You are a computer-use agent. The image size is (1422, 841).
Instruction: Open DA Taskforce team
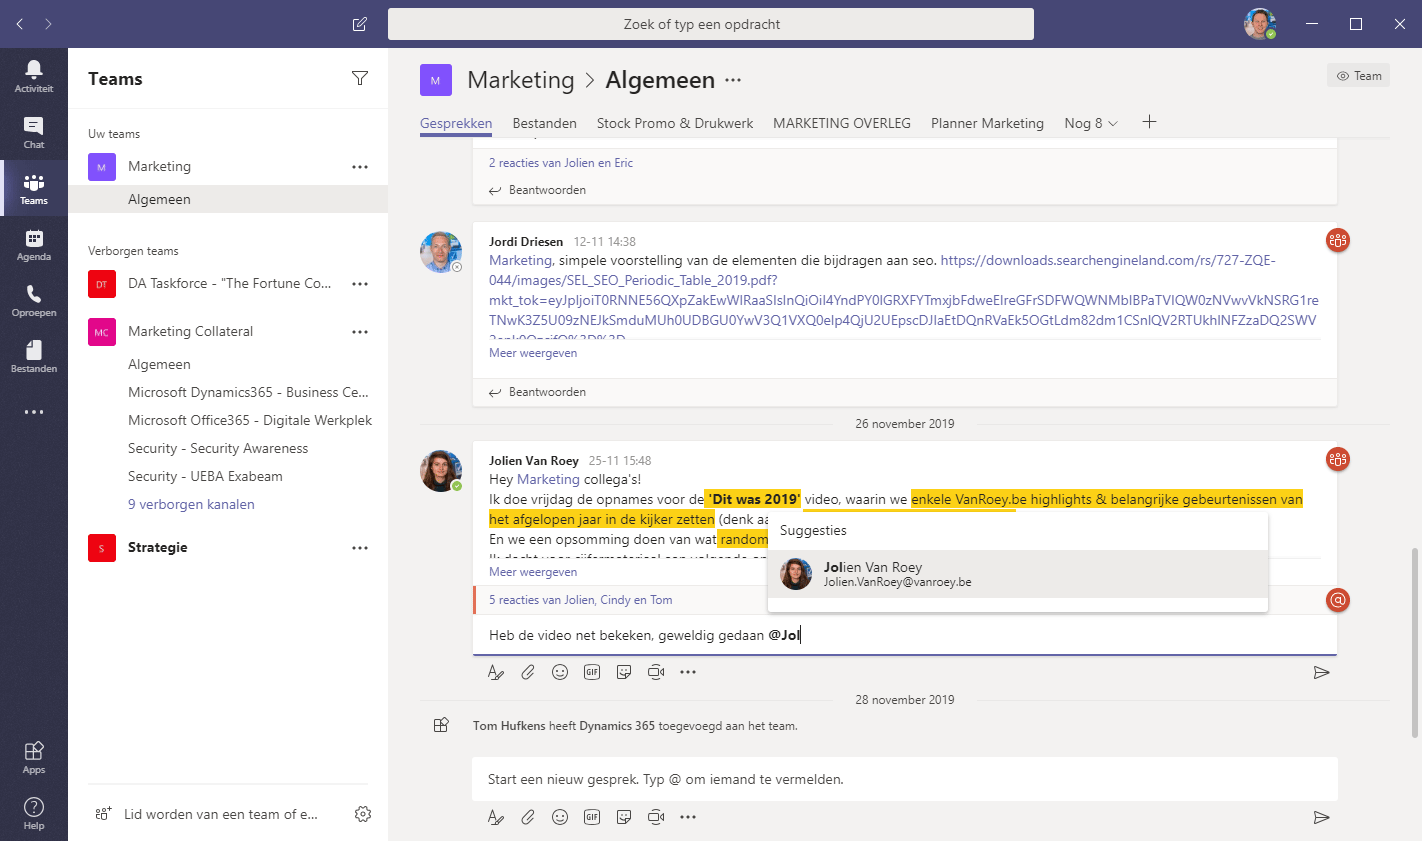[x=229, y=284]
